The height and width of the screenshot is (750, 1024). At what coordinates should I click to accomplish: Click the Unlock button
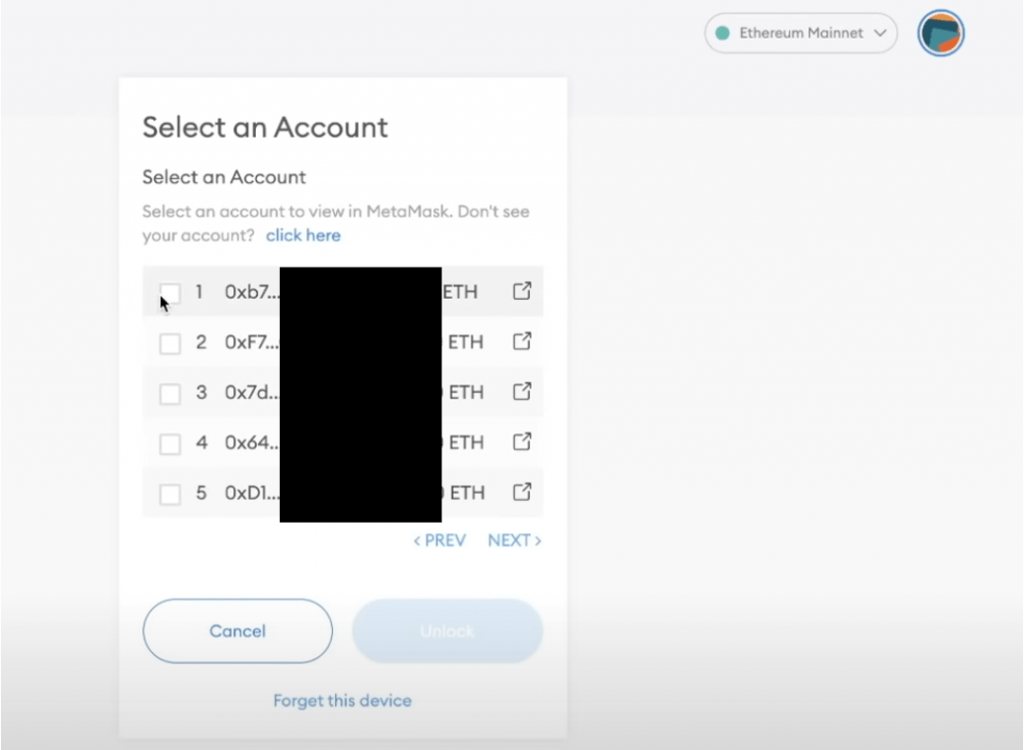(447, 631)
